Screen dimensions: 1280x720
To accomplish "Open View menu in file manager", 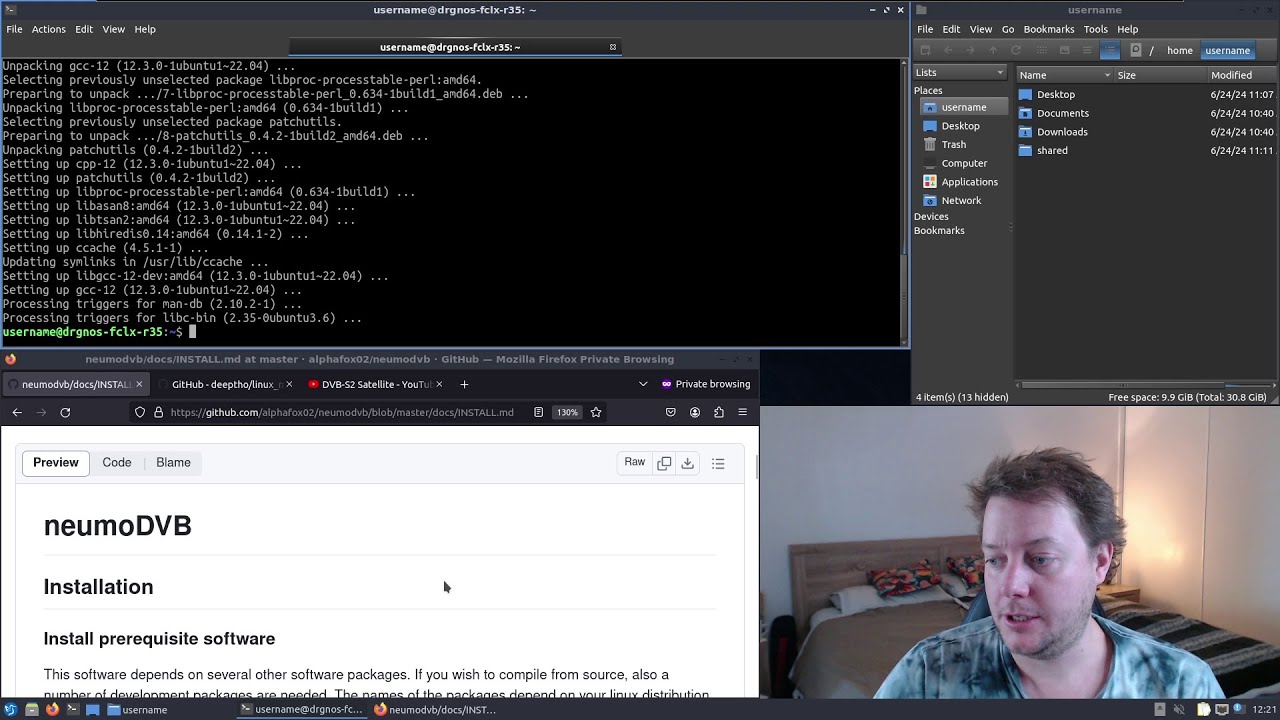I will (x=981, y=29).
